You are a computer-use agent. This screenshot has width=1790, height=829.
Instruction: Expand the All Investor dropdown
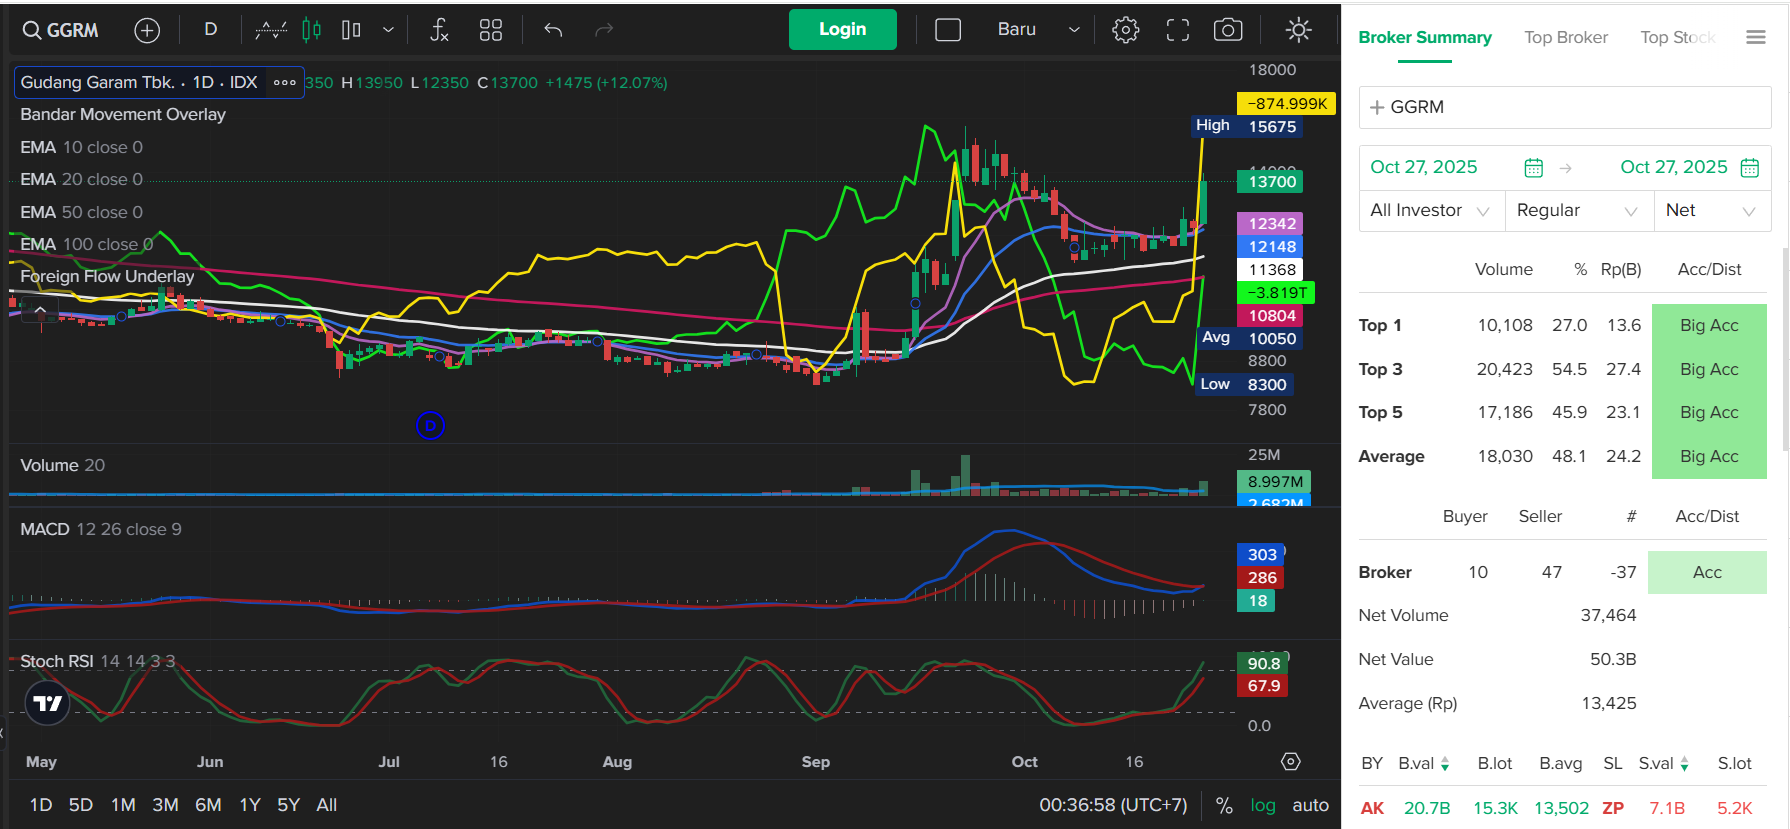pyautogui.click(x=1430, y=210)
